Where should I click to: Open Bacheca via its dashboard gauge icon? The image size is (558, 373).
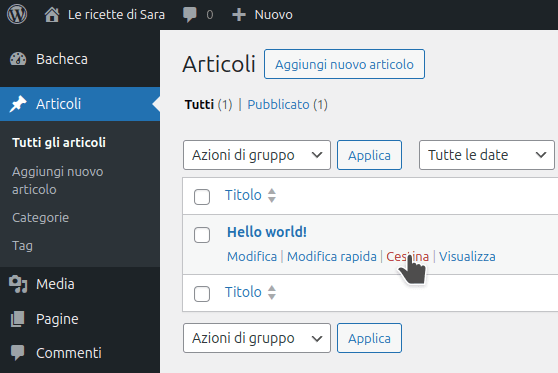tap(18, 59)
